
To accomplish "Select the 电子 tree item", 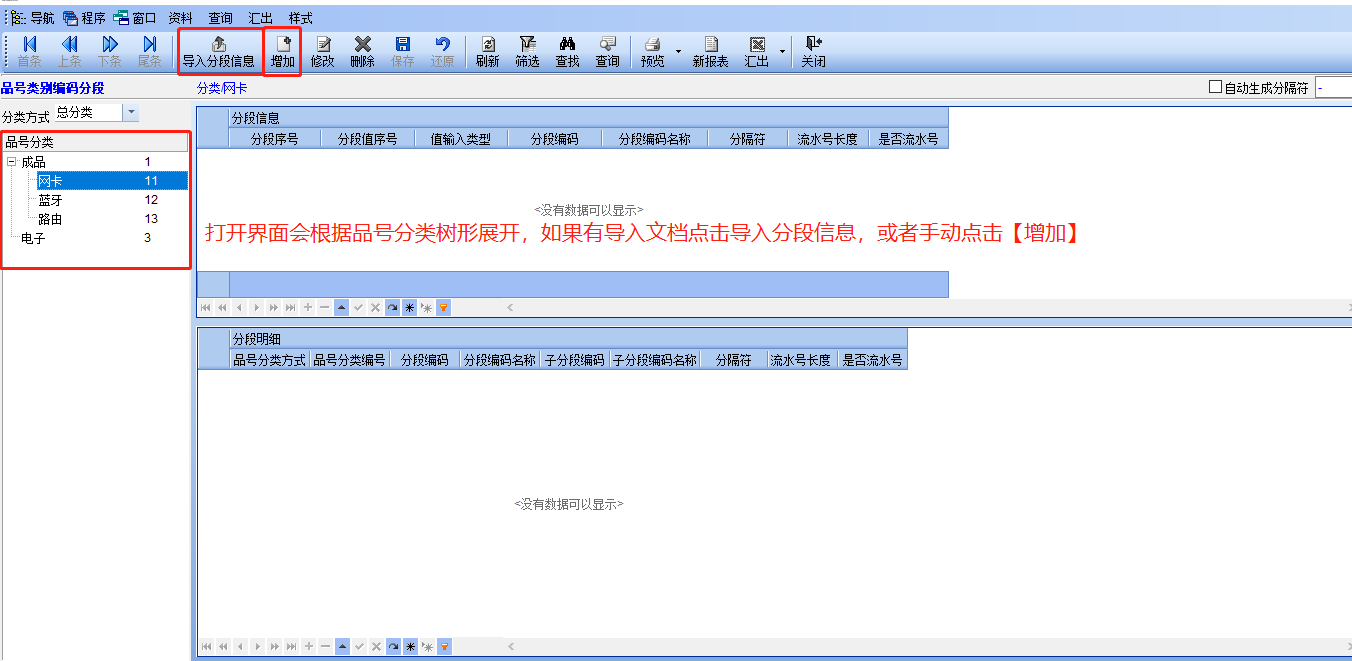I will point(33,238).
